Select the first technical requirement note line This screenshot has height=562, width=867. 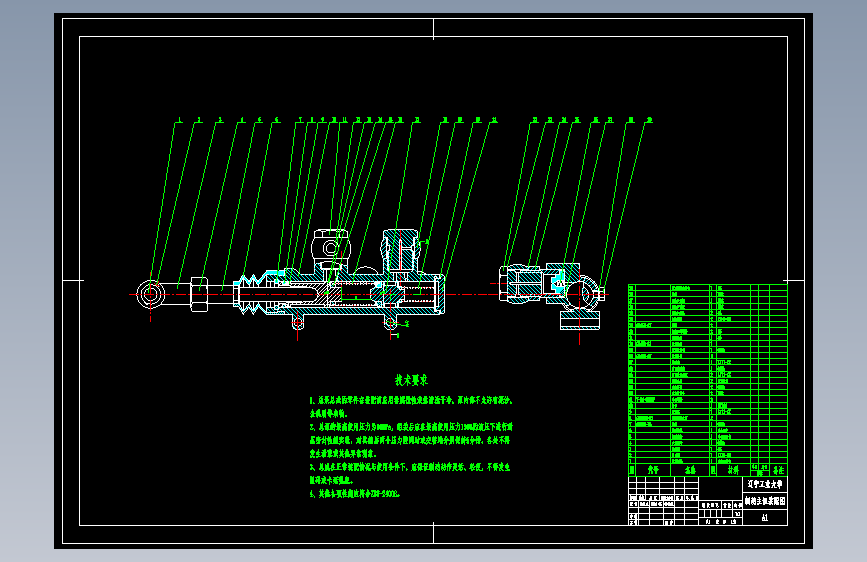pos(411,400)
